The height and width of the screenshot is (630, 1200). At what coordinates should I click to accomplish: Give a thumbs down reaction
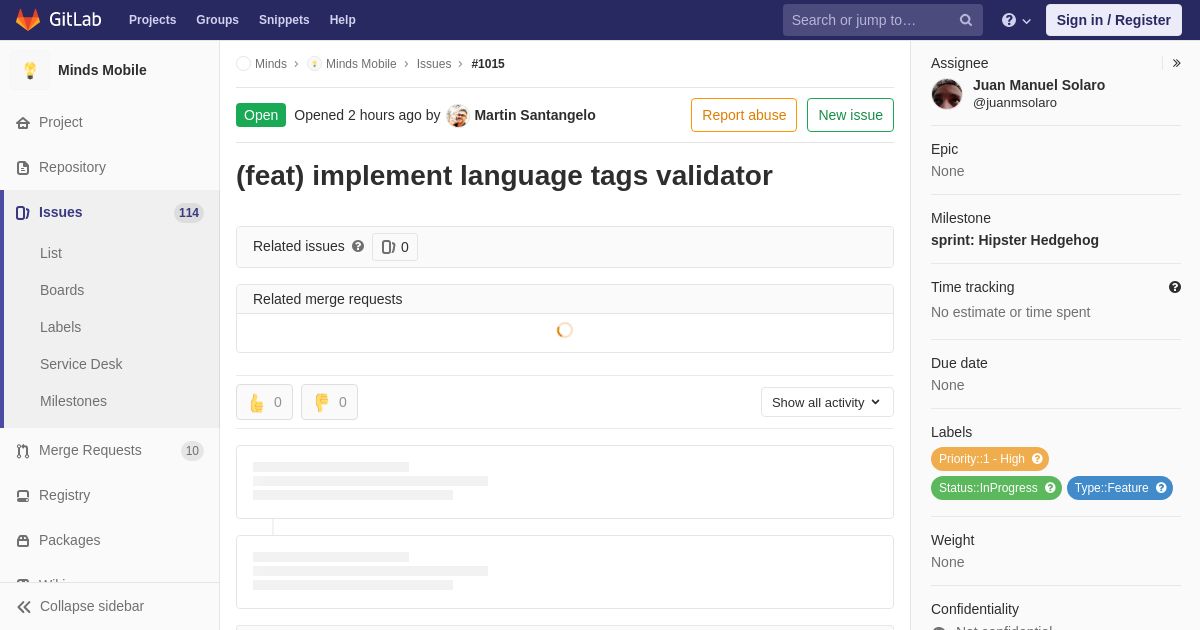coord(329,402)
